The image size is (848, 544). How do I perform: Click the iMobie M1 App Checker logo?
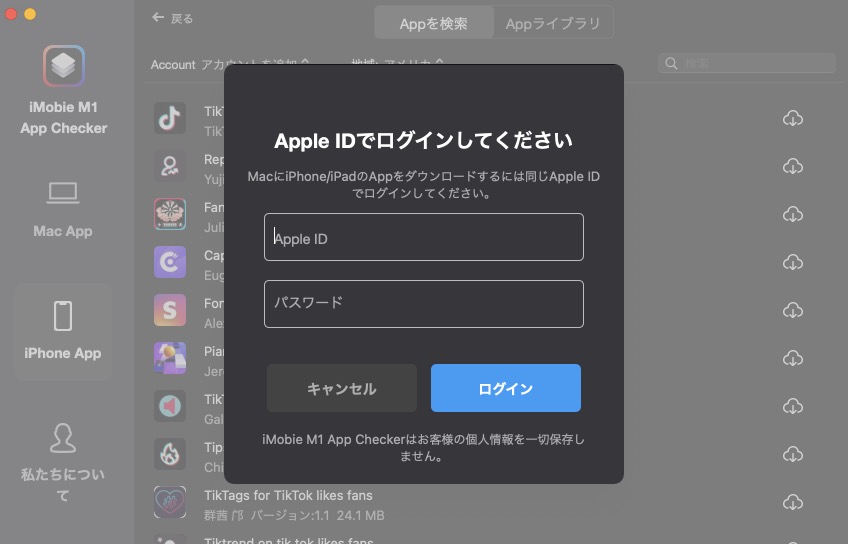coord(63,66)
